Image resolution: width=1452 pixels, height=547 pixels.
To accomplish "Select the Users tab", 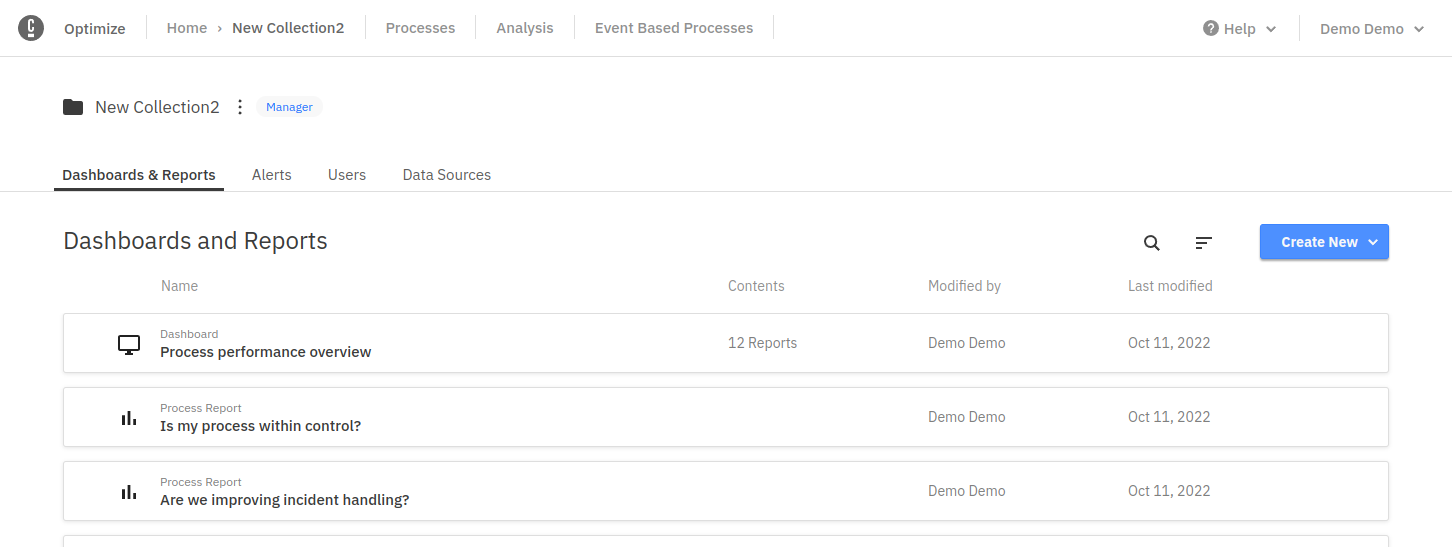I will click(x=347, y=175).
